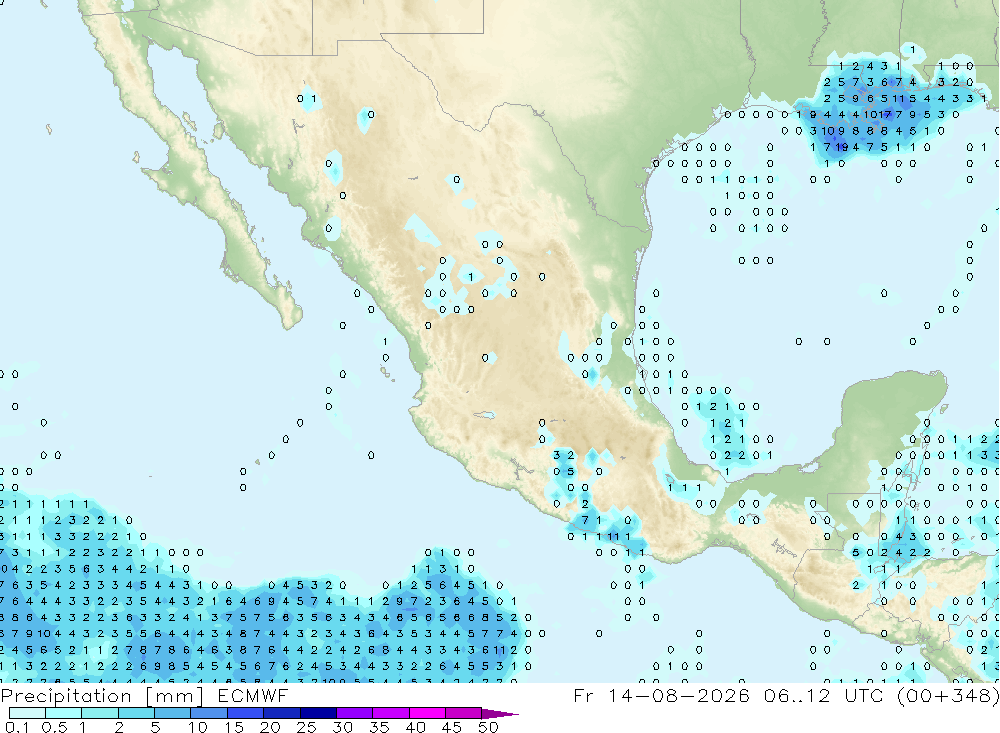Click the legend value '40'
The height and width of the screenshot is (733, 1000).
point(416,727)
